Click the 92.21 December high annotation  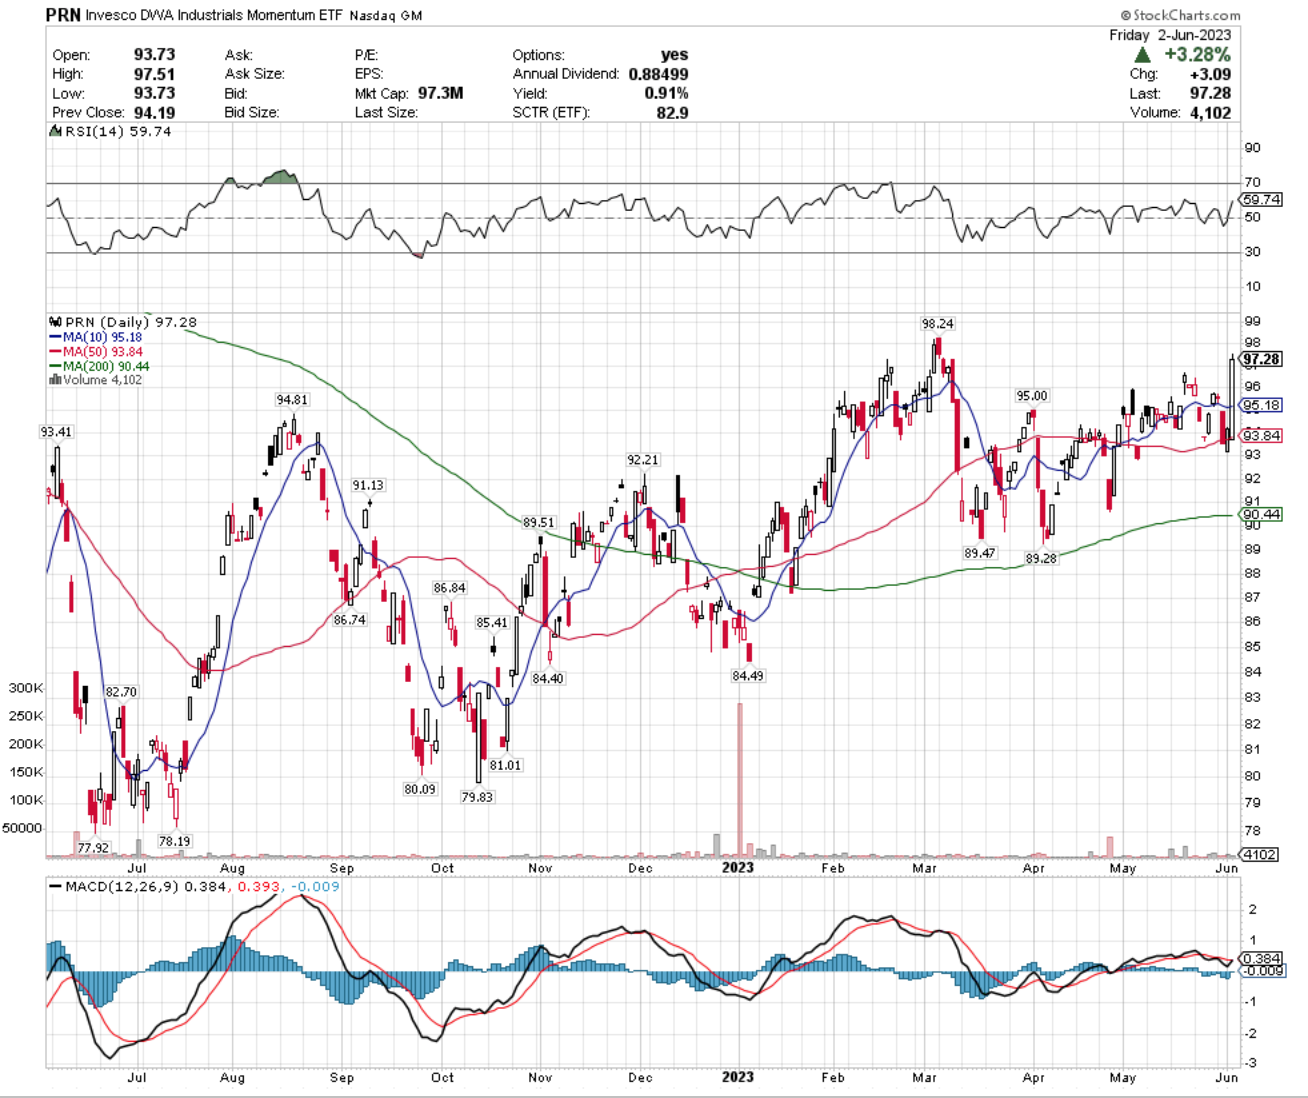tap(643, 460)
